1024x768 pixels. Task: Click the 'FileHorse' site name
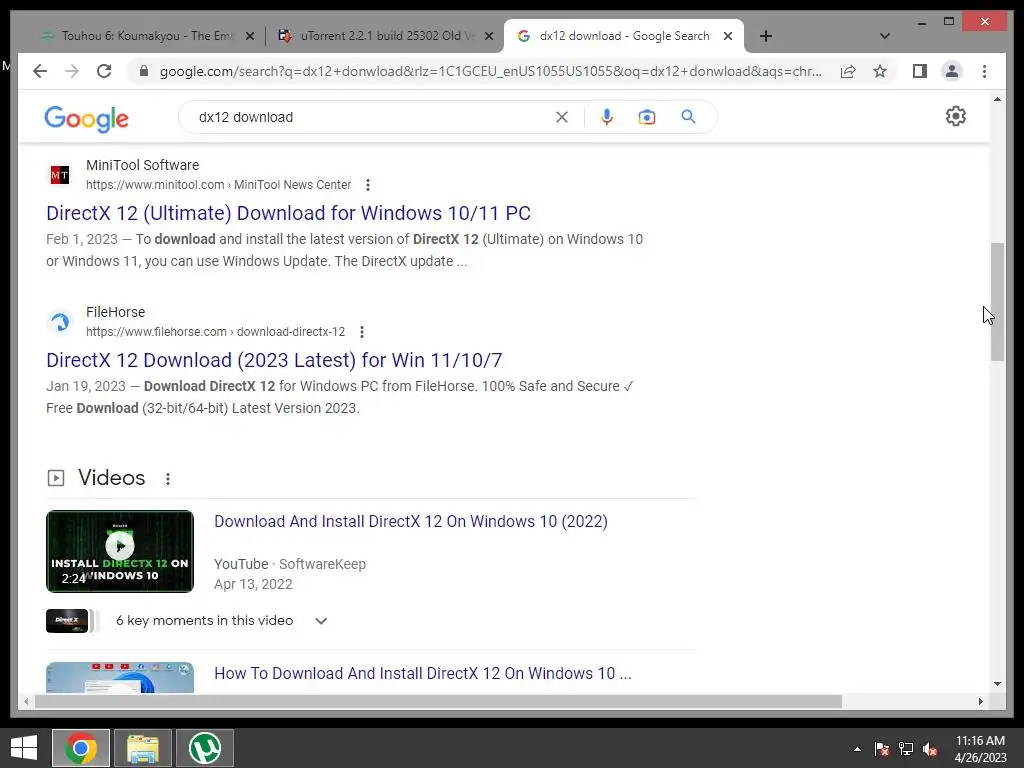[x=116, y=312]
